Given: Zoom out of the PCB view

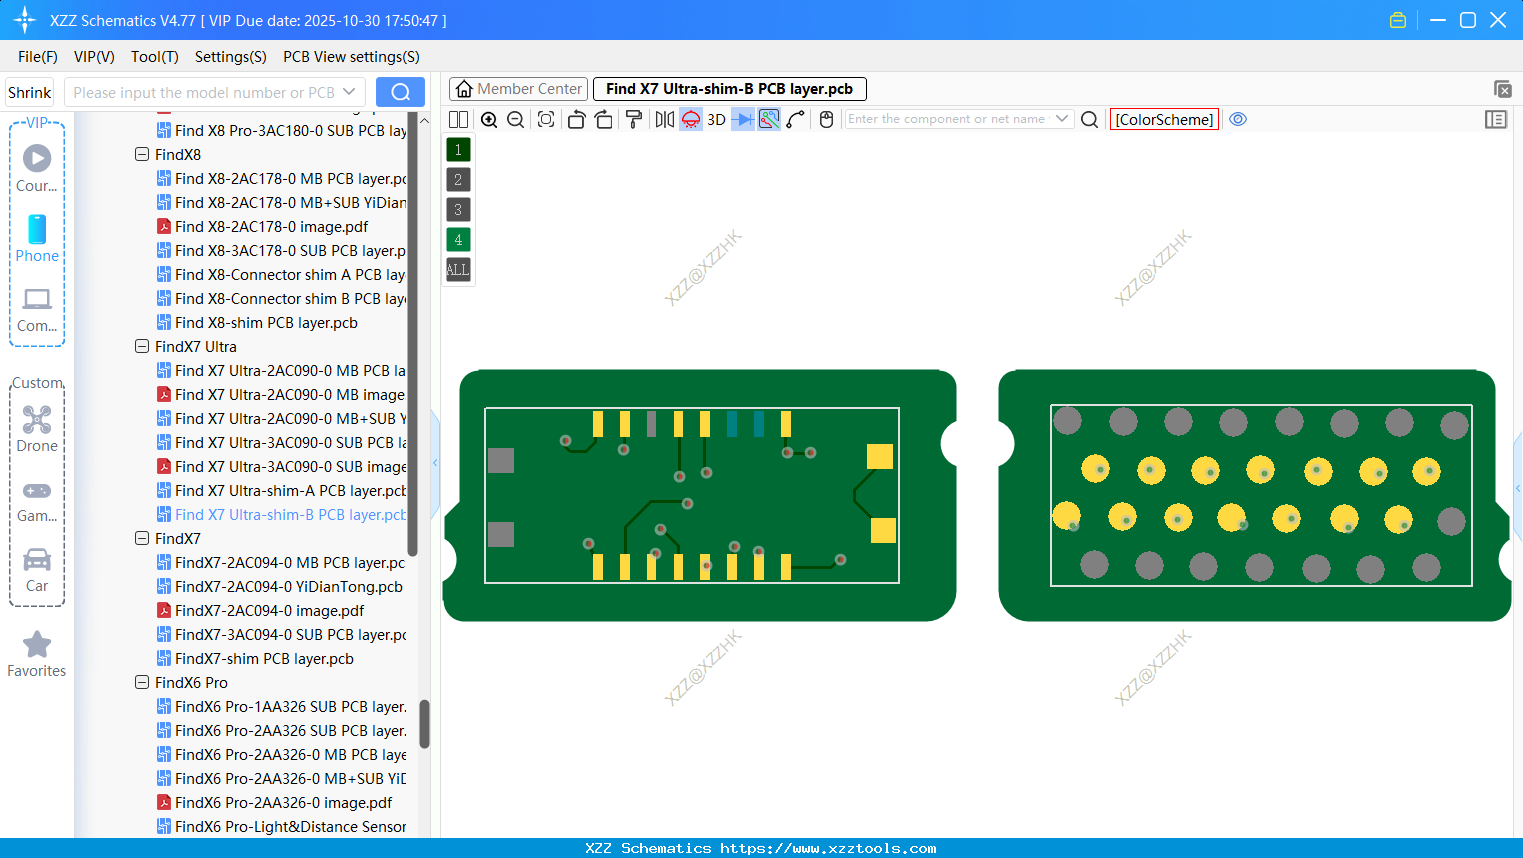Looking at the screenshot, I should [x=515, y=119].
